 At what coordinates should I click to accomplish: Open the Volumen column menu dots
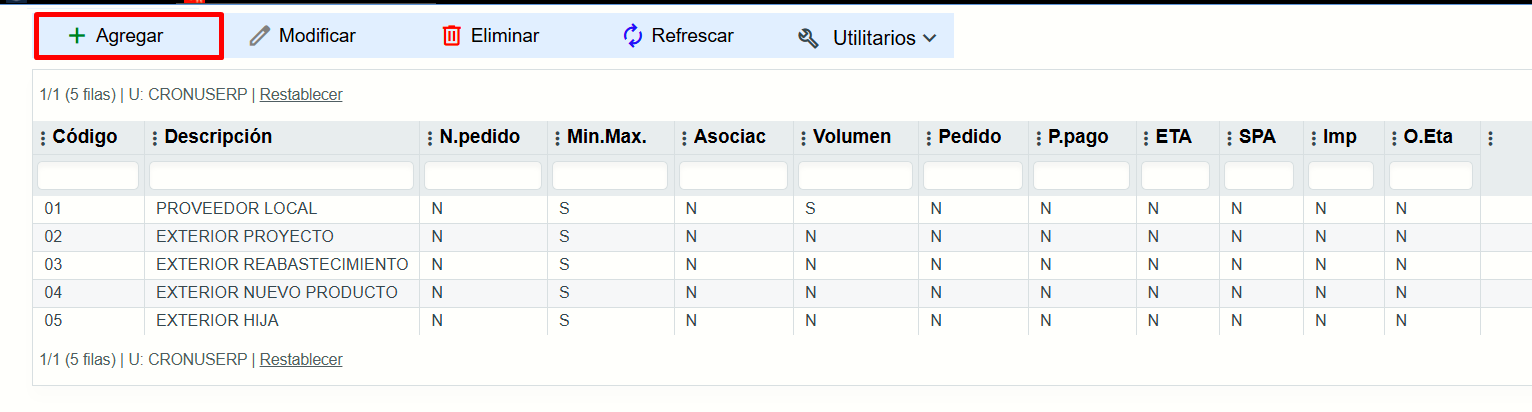[x=804, y=138]
